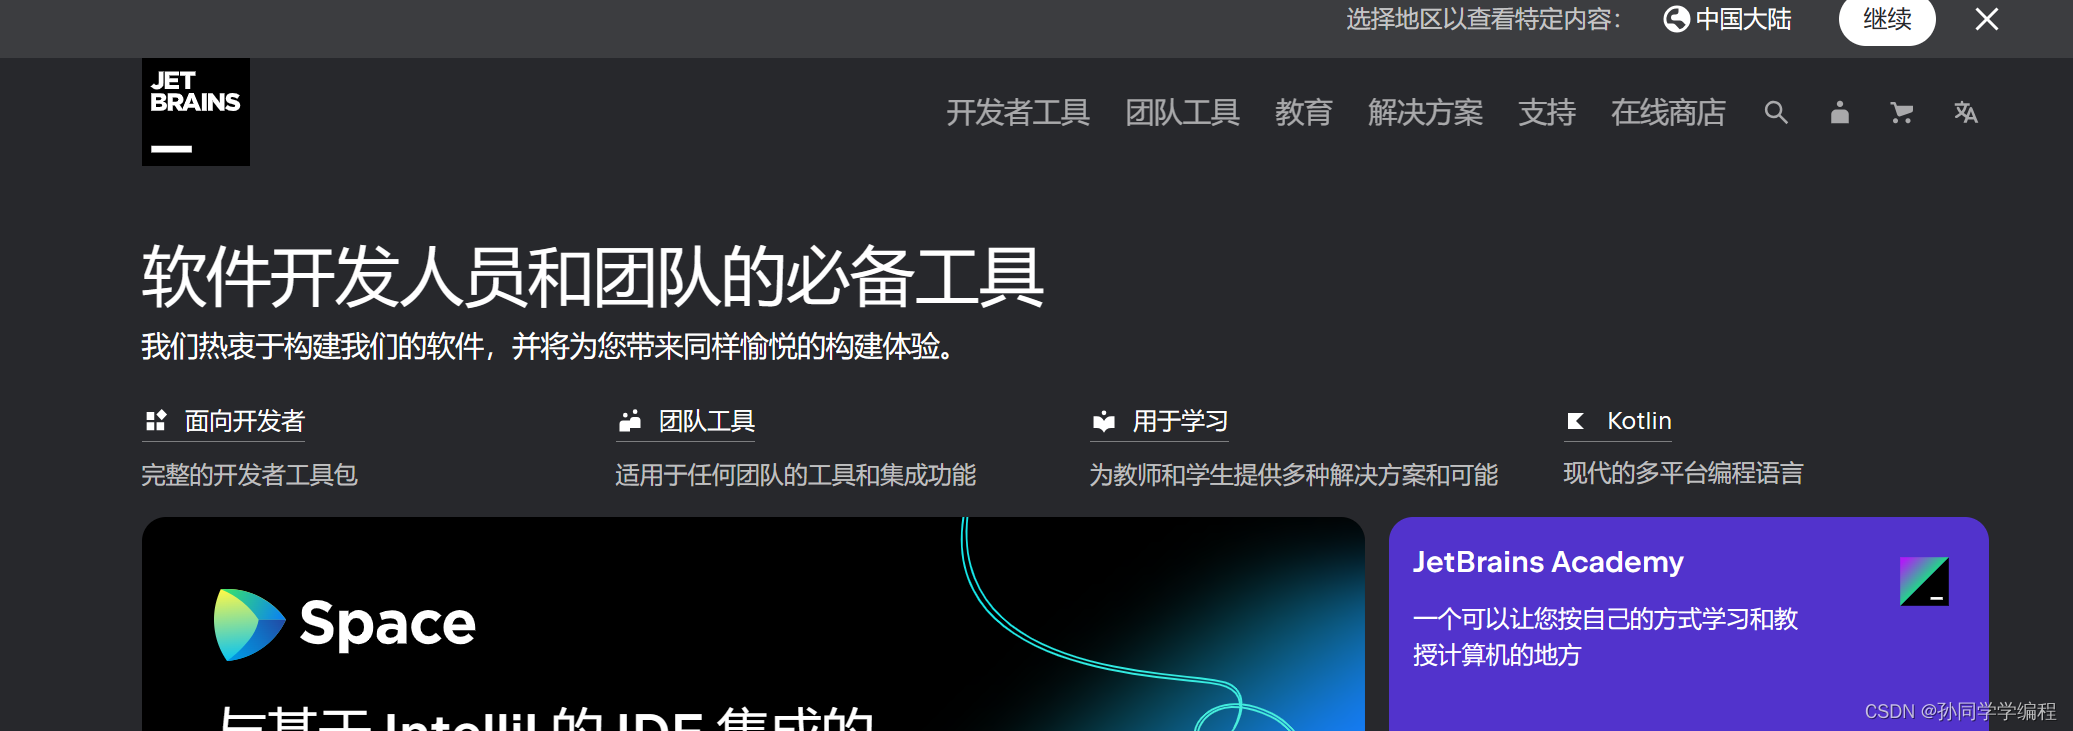Open the shopping cart icon
This screenshot has height=731, width=2073.
[x=1902, y=112]
